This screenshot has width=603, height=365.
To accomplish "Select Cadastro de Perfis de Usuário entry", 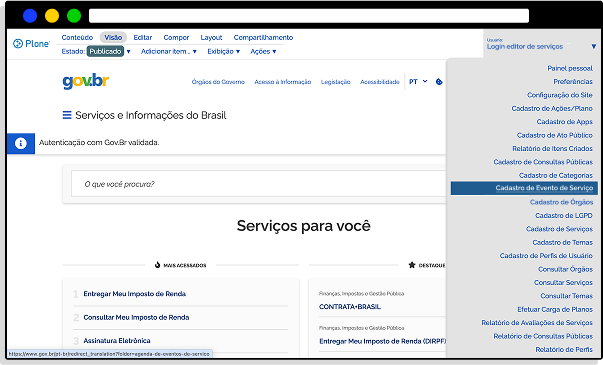I will click(546, 255).
